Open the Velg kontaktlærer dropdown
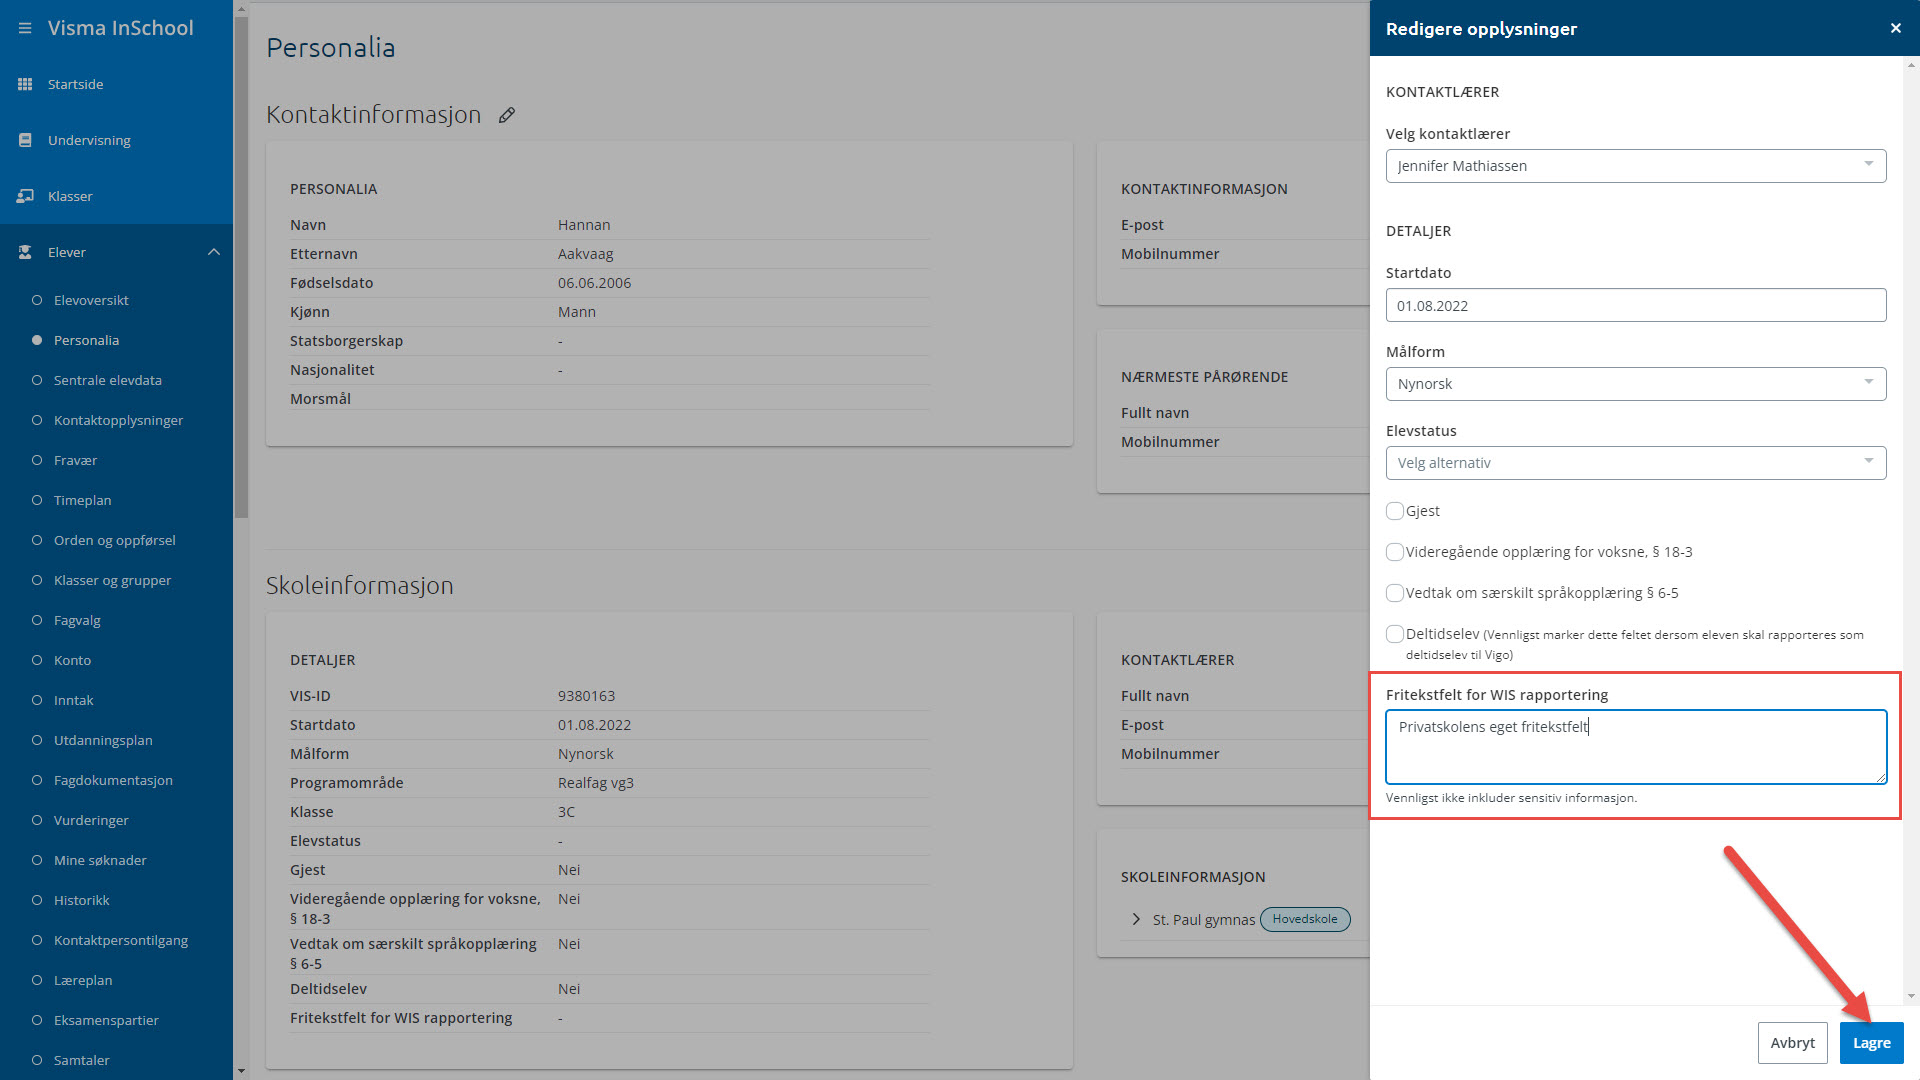Image resolution: width=1920 pixels, height=1080 pixels. point(1636,166)
